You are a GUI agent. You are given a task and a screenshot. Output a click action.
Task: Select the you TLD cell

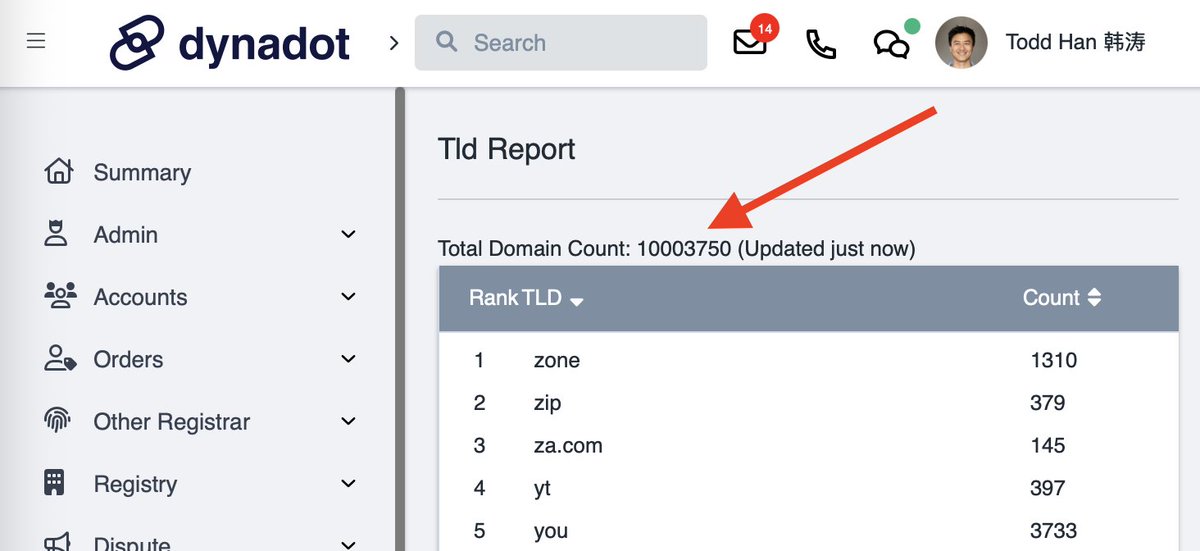(551, 532)
